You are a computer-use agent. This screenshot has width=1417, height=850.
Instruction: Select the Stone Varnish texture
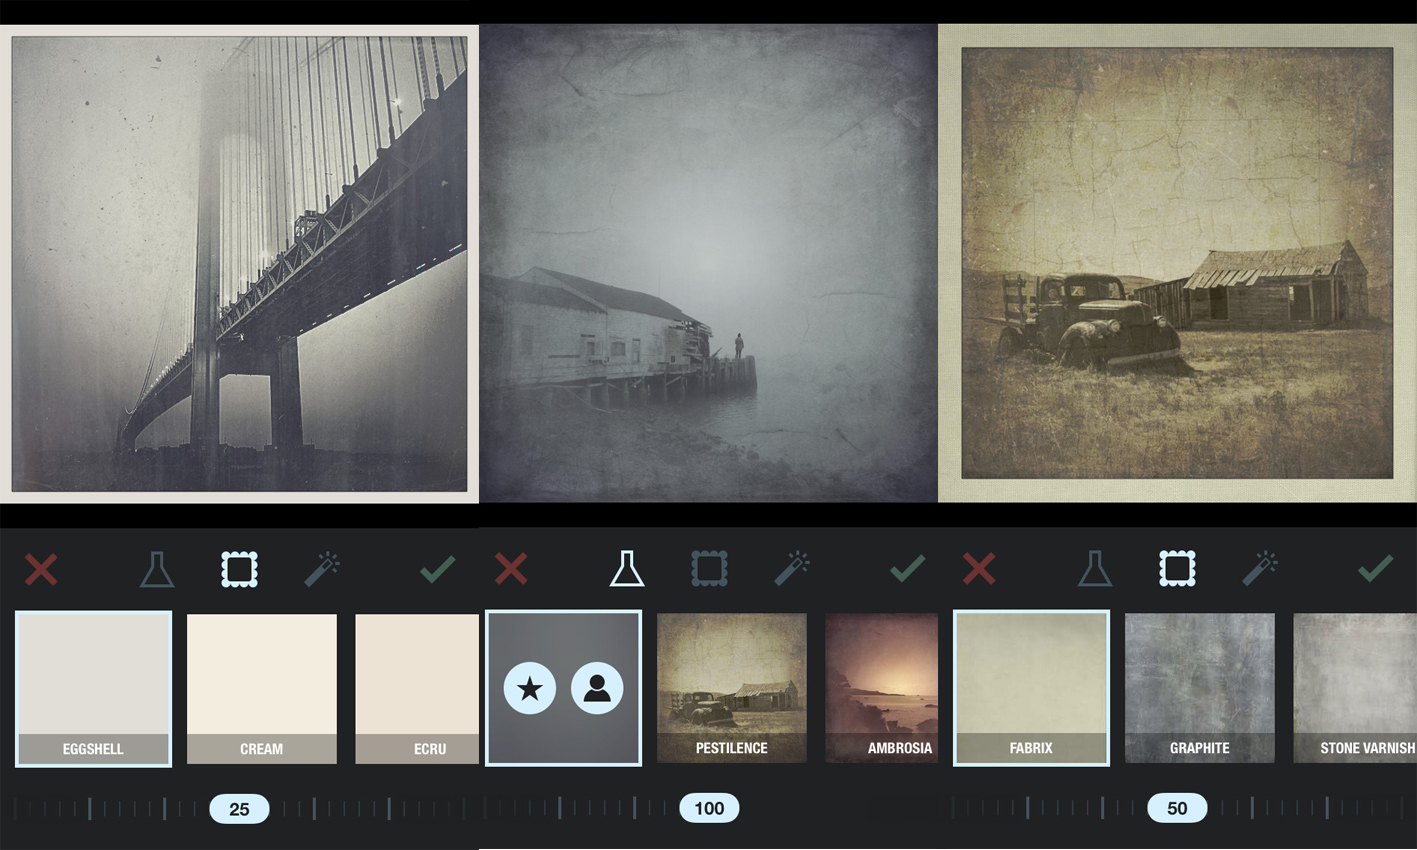click(x=1354, y=688)
